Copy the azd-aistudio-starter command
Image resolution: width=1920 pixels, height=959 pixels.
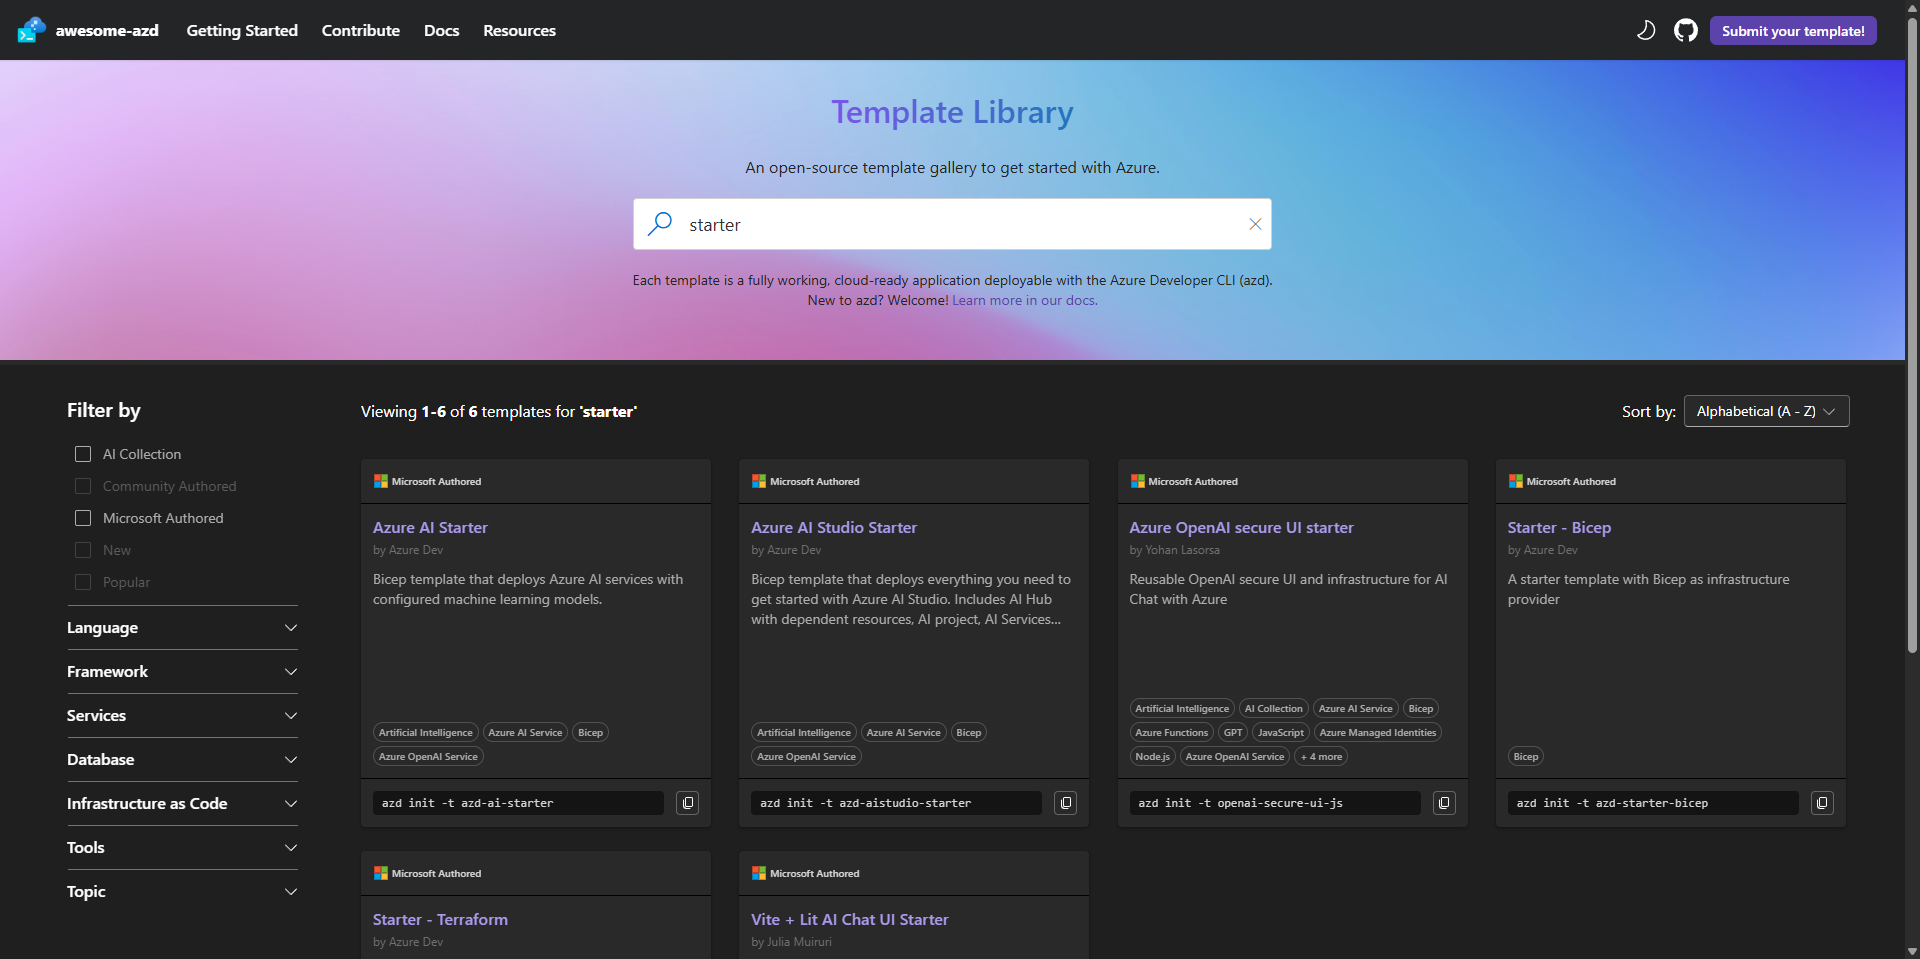(1065, 802)
